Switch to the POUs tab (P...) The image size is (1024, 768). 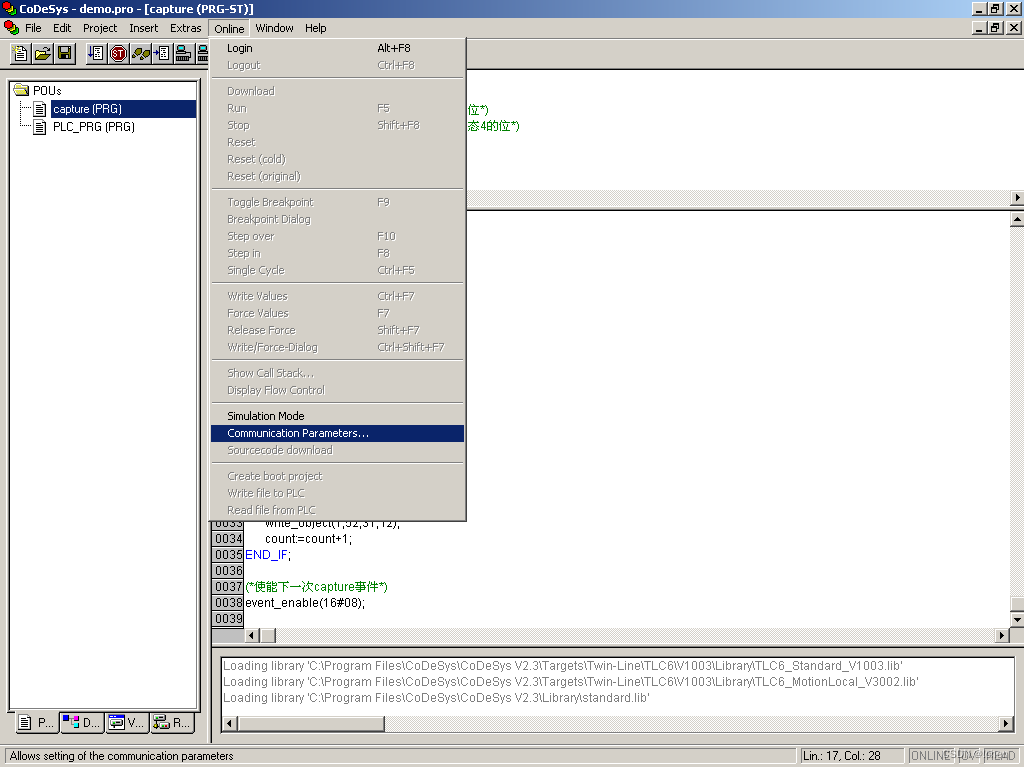pyautogui.click(x=37, y=722)
